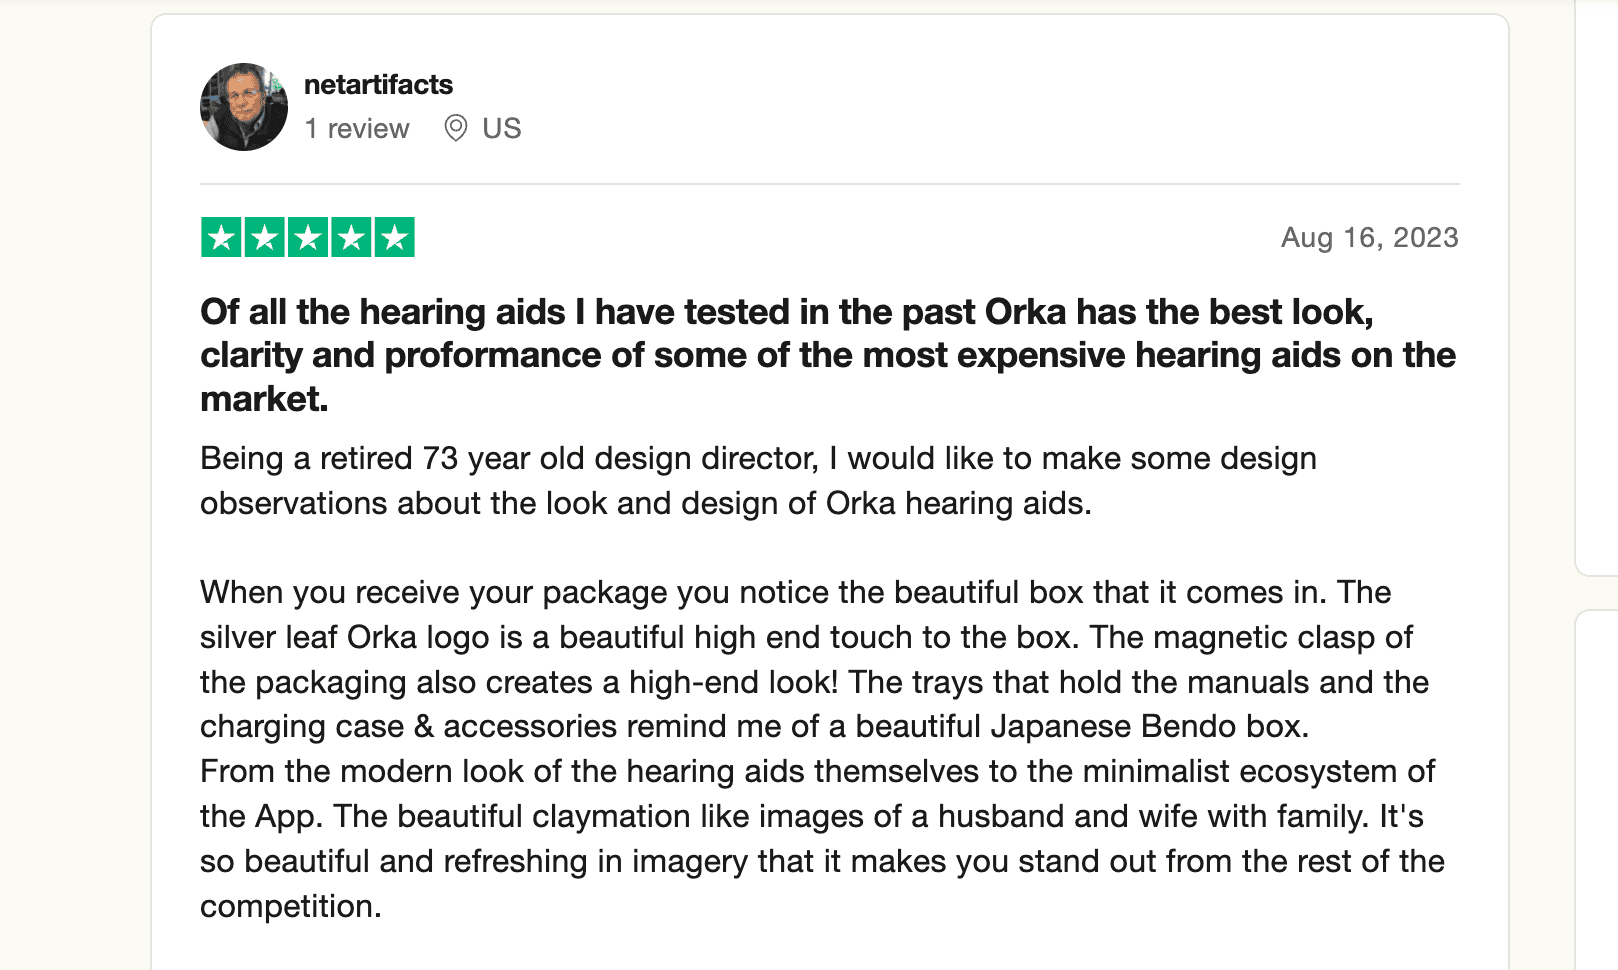Click the location pin icon
1618x970 pixels.
click(x=455, y=128)
